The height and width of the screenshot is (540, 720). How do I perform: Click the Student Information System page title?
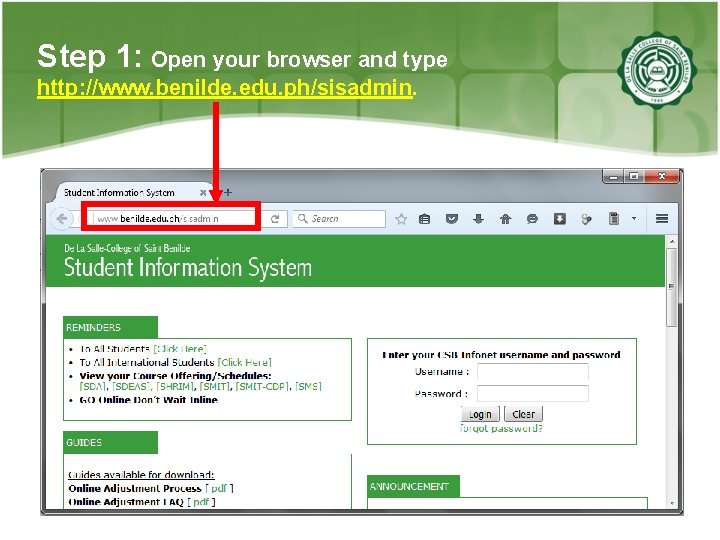(x=188, y=267)
